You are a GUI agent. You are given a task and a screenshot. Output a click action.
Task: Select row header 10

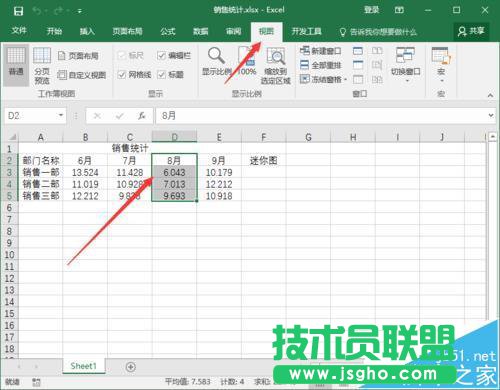coord(9,255)
